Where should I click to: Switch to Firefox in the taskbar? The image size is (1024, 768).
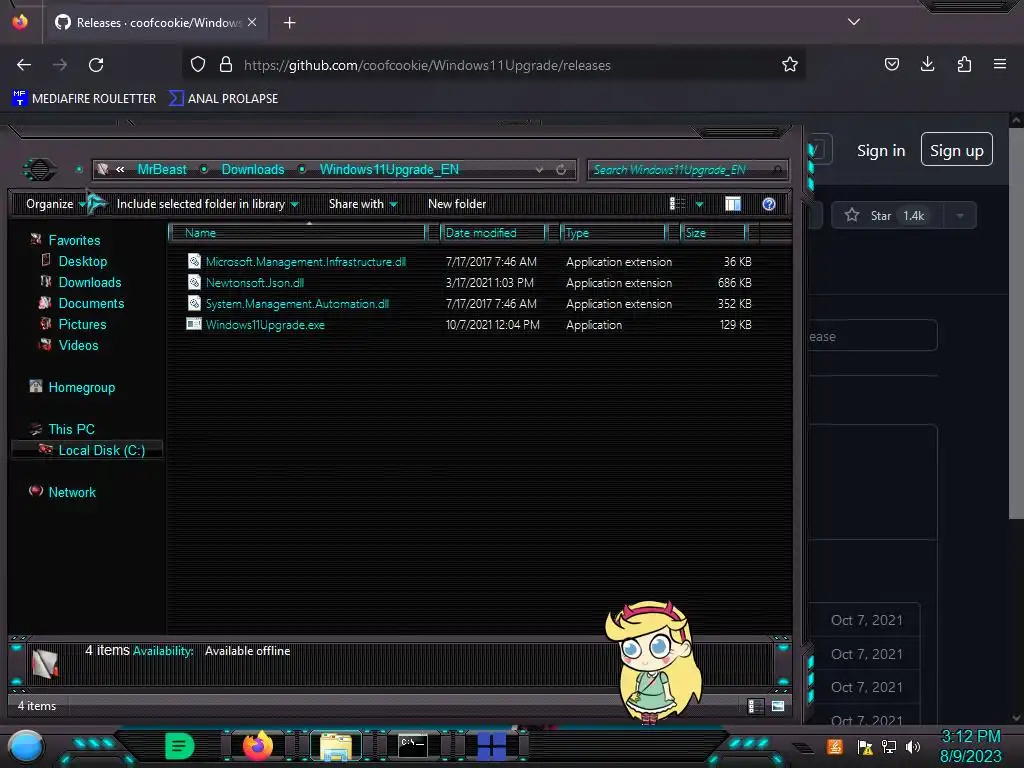[x=258, y=746]
